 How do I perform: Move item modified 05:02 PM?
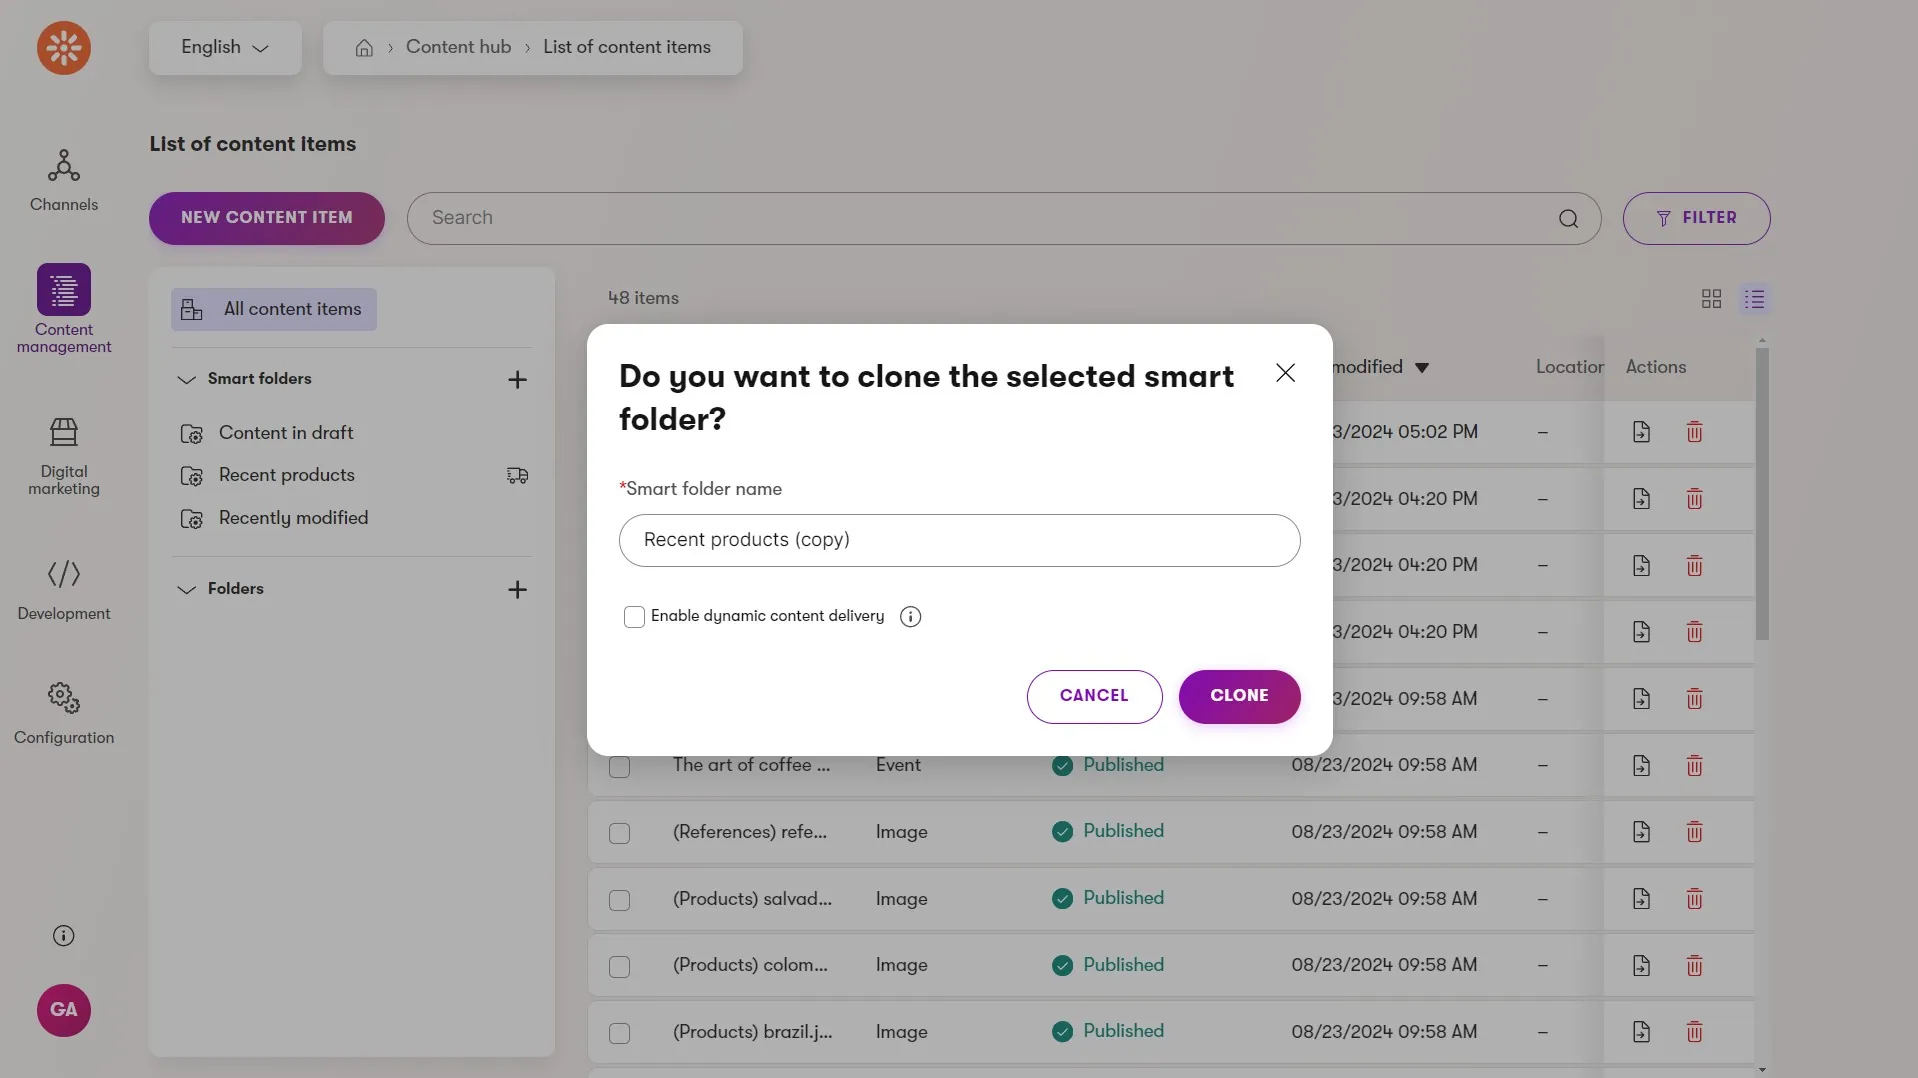(1641, 432)
